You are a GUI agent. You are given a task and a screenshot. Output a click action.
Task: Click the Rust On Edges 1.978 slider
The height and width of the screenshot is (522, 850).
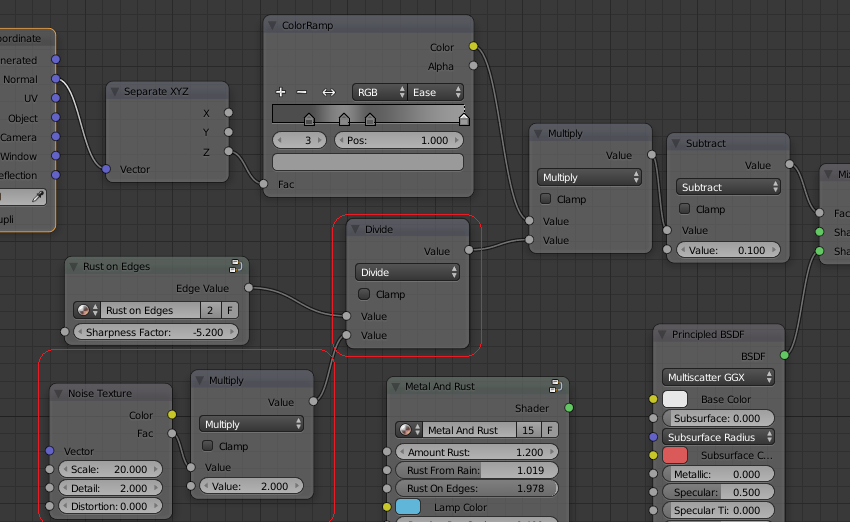(x=477, y=488)
